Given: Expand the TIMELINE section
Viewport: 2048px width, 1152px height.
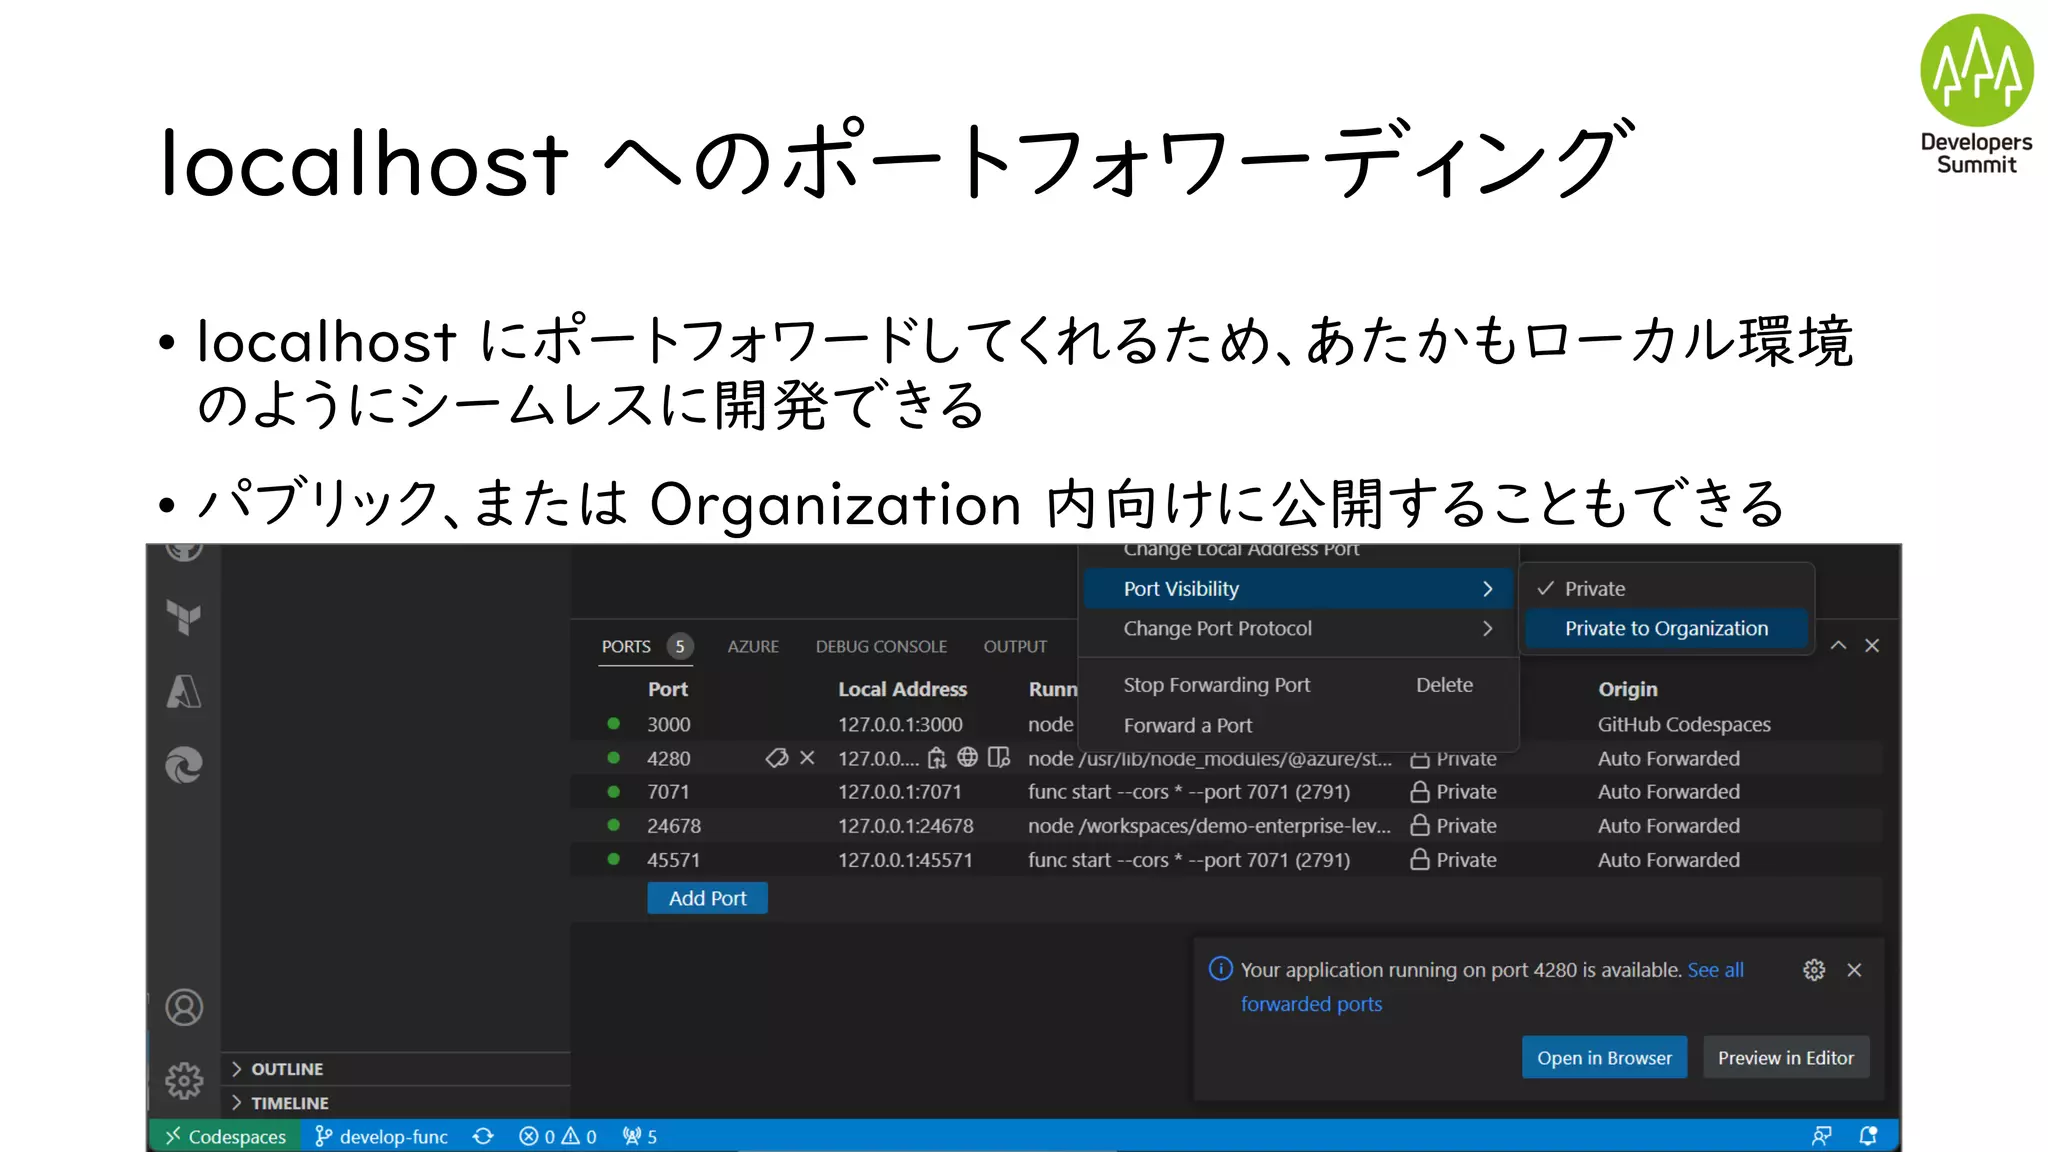Looking at the screenshot, I should 396,1103.
